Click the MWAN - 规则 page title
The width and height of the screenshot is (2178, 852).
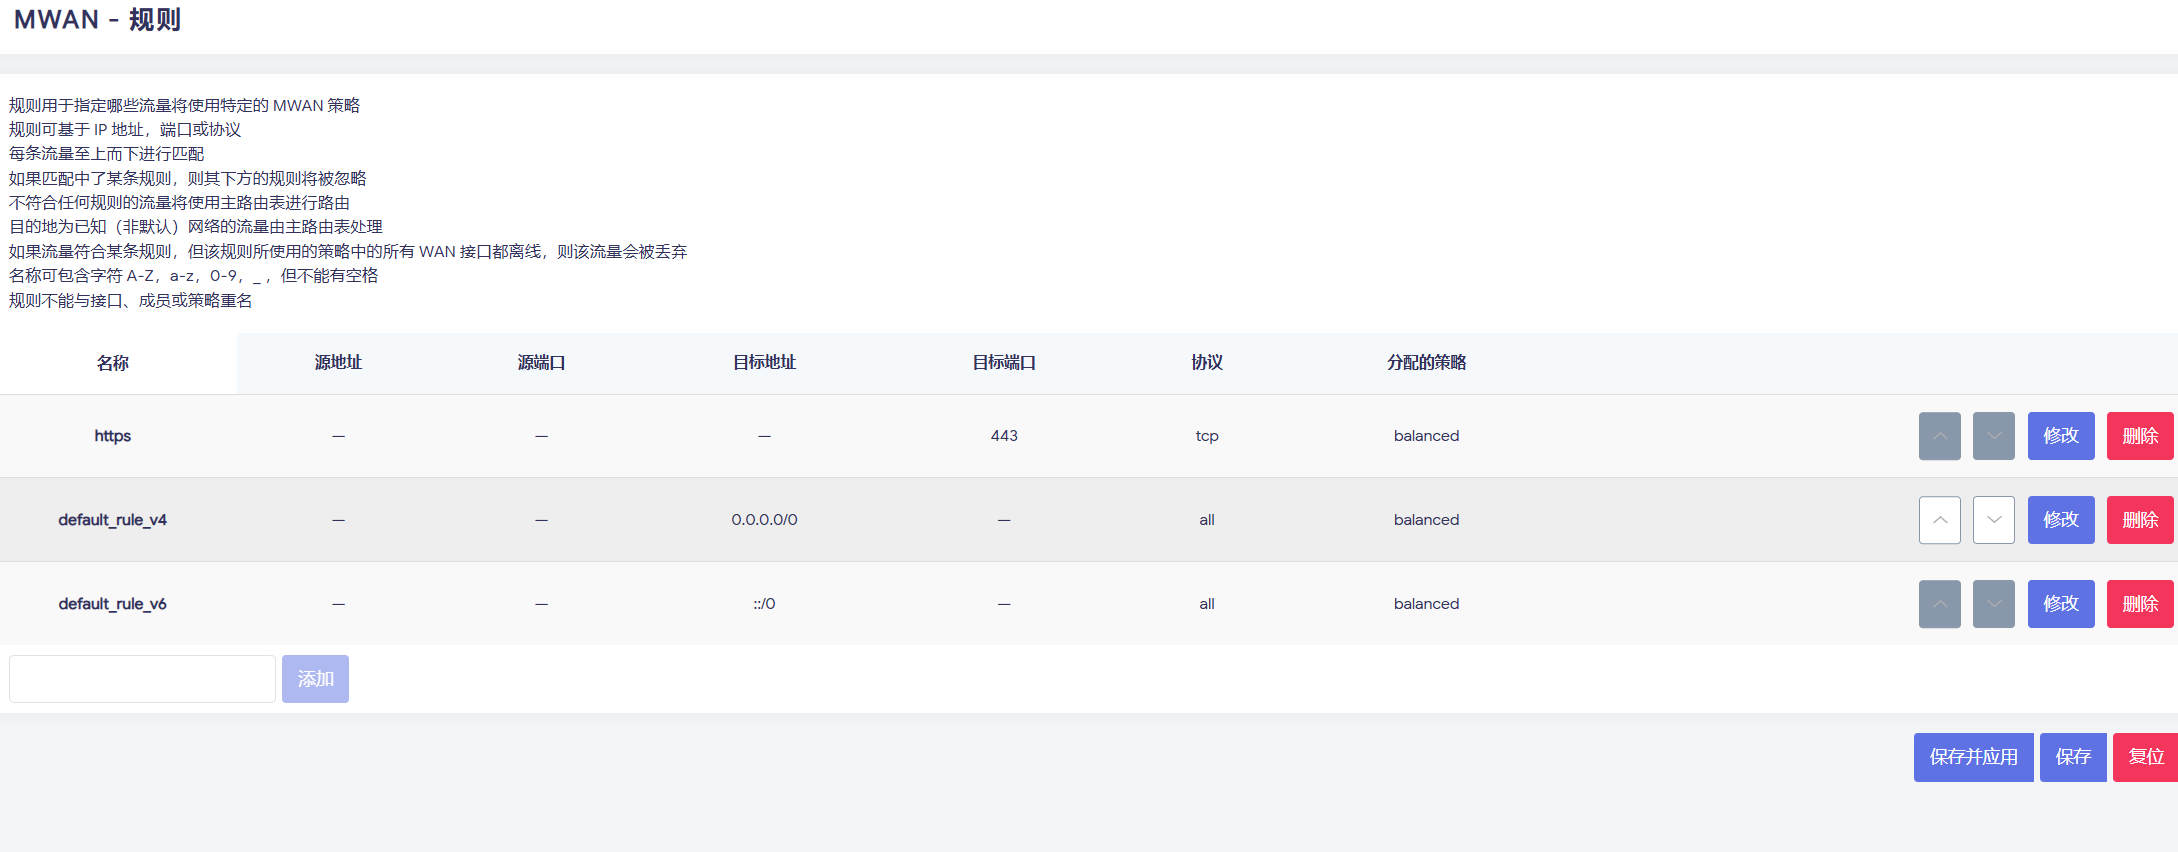pos(97,20)
